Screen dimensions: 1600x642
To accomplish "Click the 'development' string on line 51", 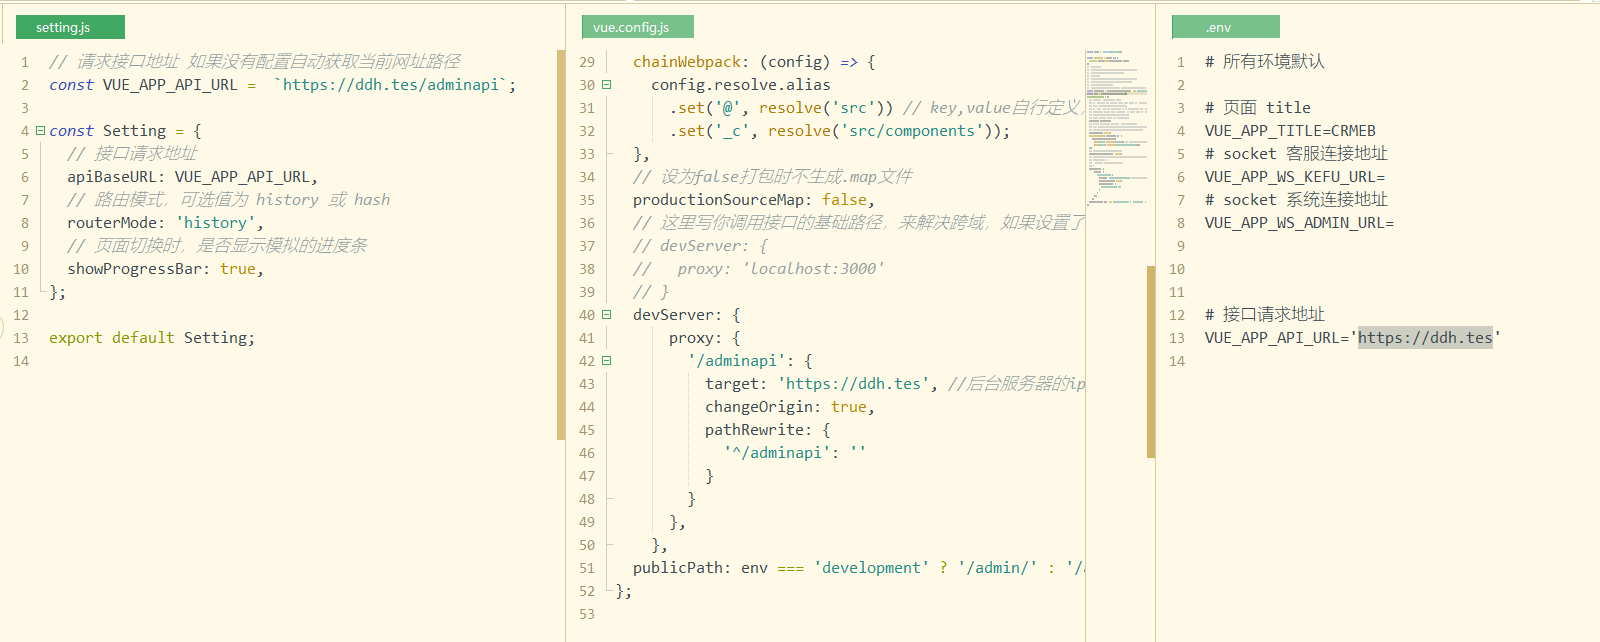I will click(x=871, y=568).
